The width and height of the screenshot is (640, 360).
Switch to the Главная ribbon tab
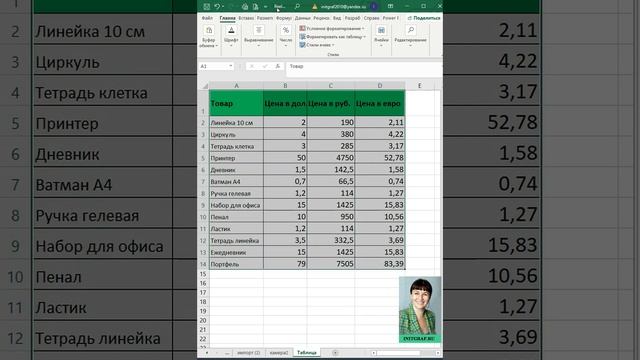[x=227, y=18]
